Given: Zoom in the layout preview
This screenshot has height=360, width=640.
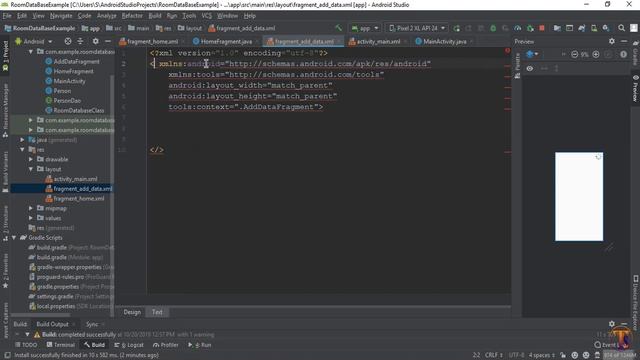Looking at the screenshot, I should 596,54.
